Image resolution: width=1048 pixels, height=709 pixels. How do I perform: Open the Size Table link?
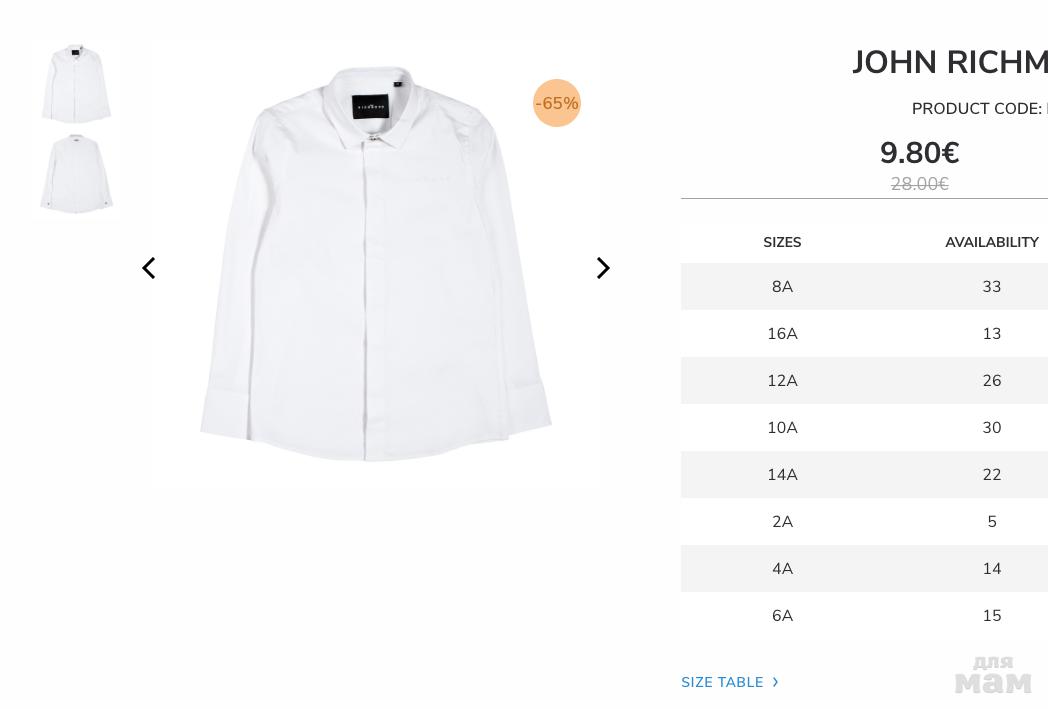[722, 683]
